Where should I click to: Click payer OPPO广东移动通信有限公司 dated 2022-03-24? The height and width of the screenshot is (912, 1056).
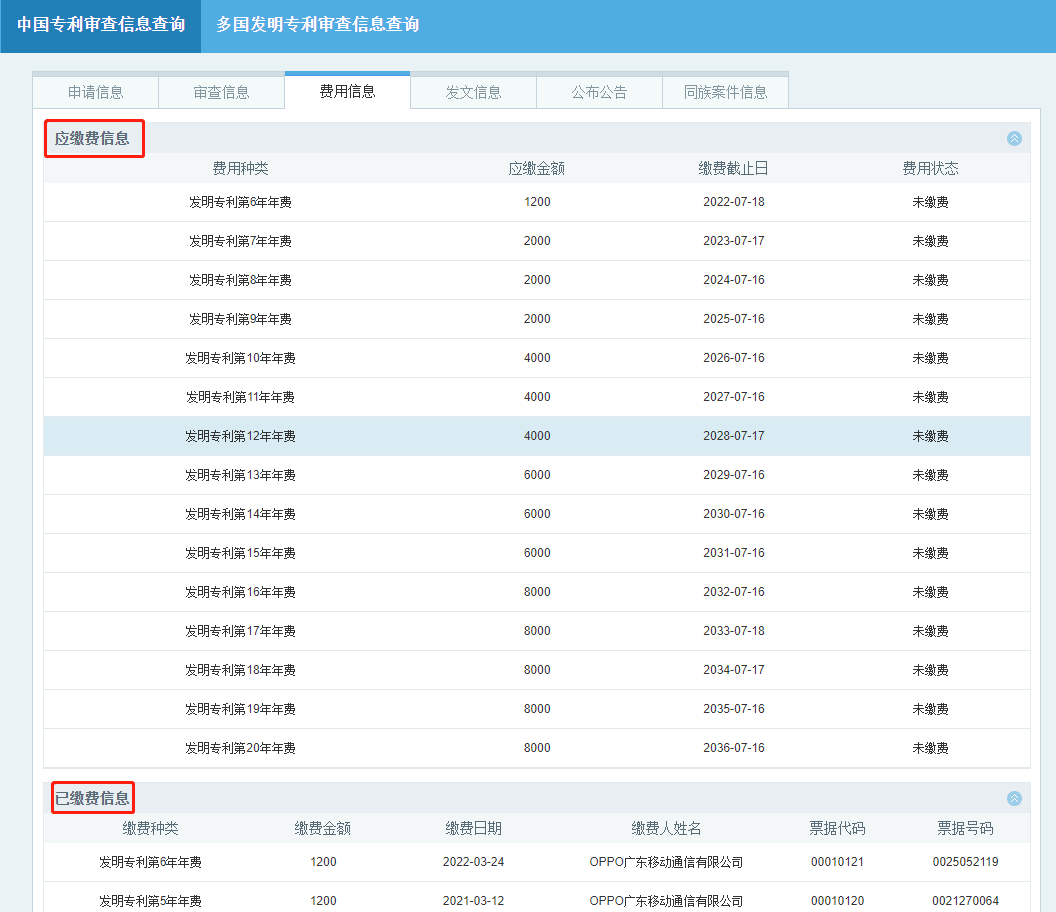[666, 862]
